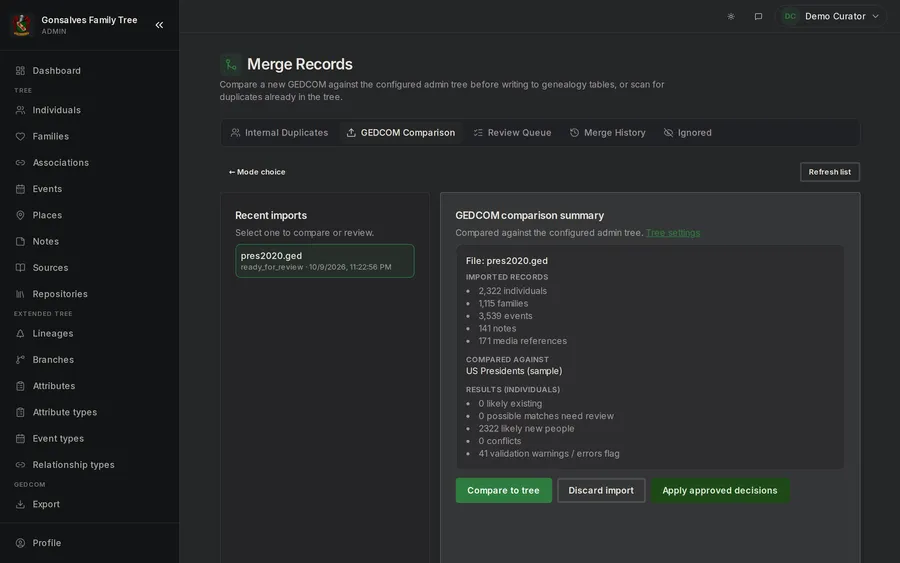Toggle light/dark theme sun icon
900x563 pixels.
(x=731, y=16)
